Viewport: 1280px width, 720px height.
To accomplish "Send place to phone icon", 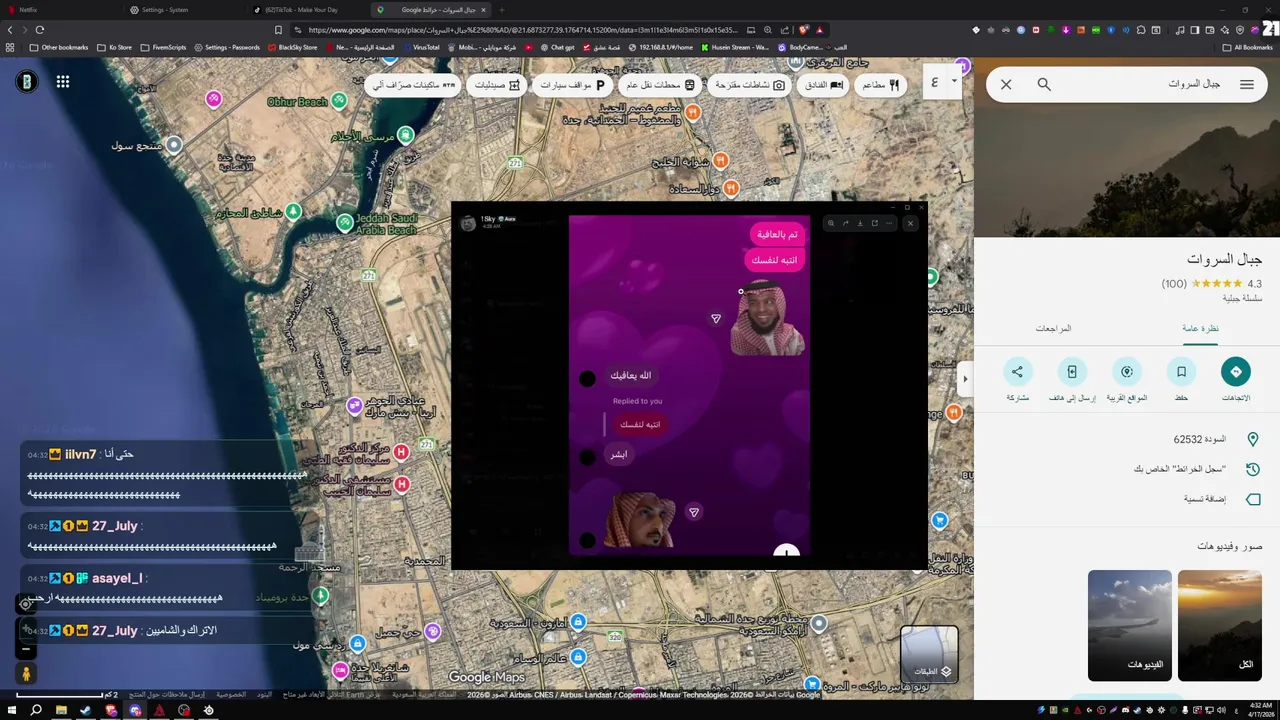I will [x=1072, y=372].
